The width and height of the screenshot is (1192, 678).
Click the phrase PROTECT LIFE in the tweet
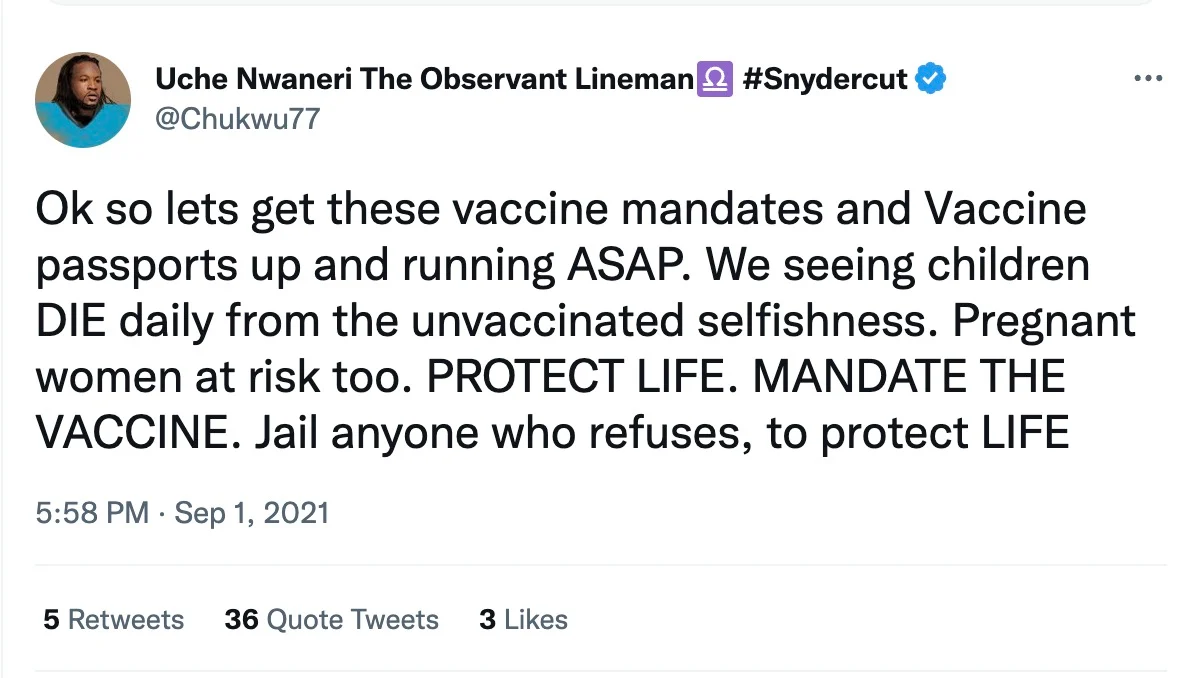coord(576,378)
